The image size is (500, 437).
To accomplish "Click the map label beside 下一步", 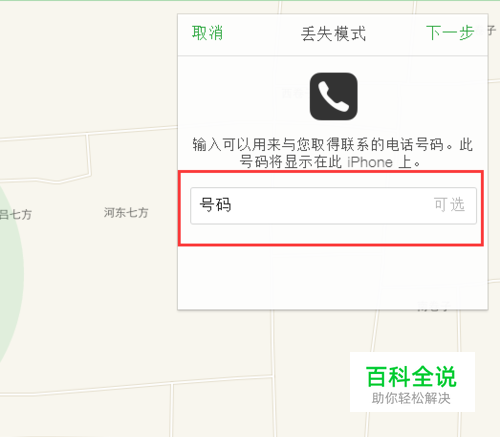I will (x=486, y=31).
